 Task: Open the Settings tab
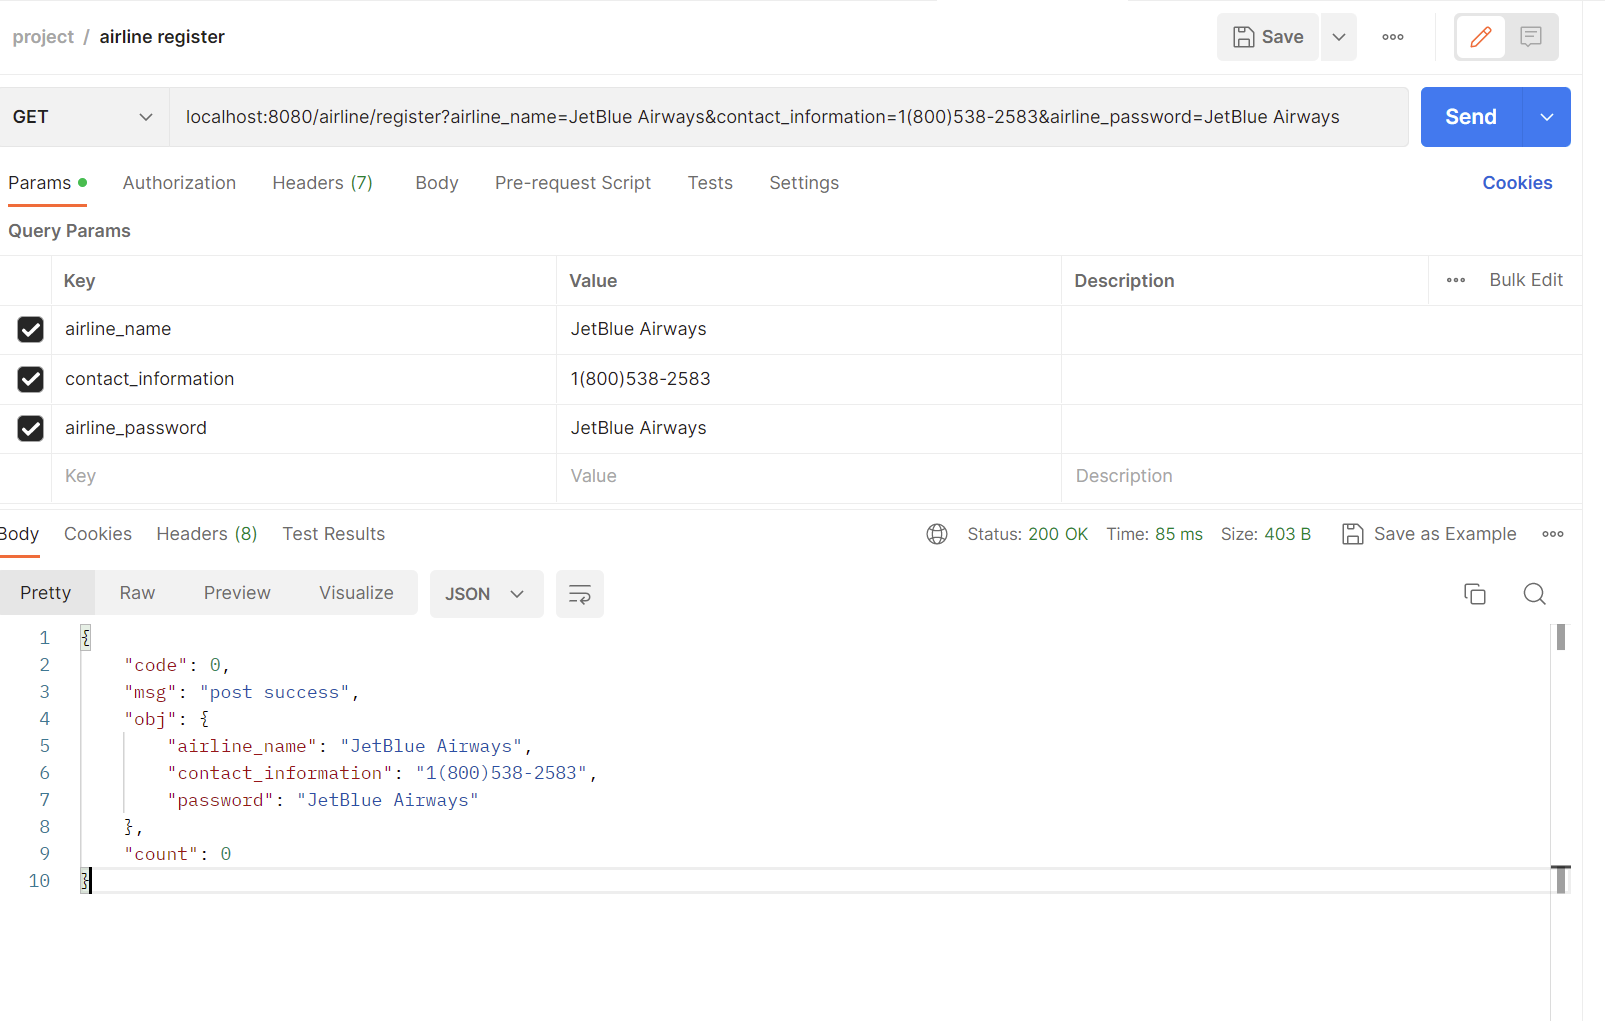click(804, 183)
